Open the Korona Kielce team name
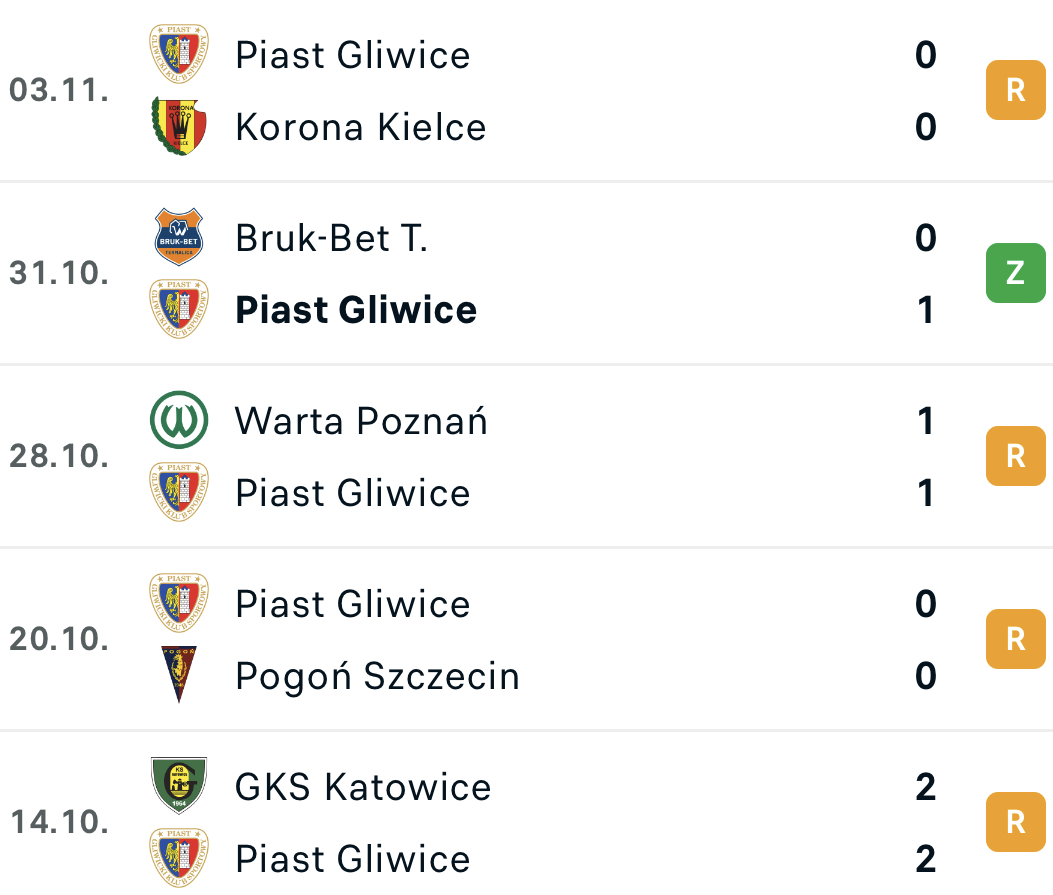The width and height of the screenshot is (1053, 895). pyautogui.click(x=360, y=128)
